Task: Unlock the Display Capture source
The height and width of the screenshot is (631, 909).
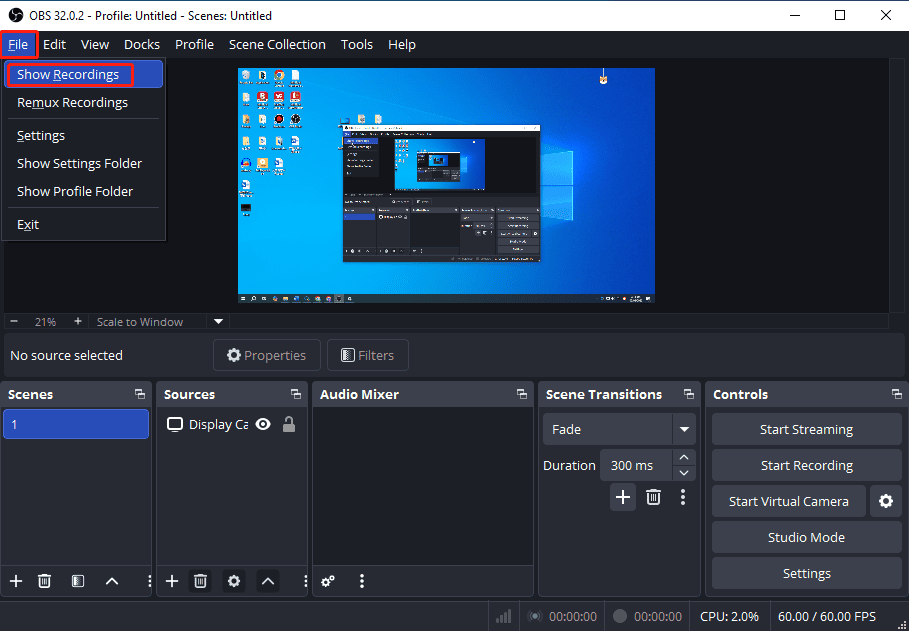Action: [x=287, y=424]
